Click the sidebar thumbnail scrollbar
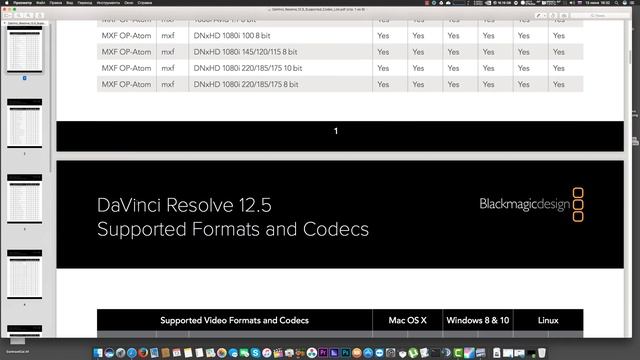Screen dimensions: 640x360 click(x=50, y=98)
